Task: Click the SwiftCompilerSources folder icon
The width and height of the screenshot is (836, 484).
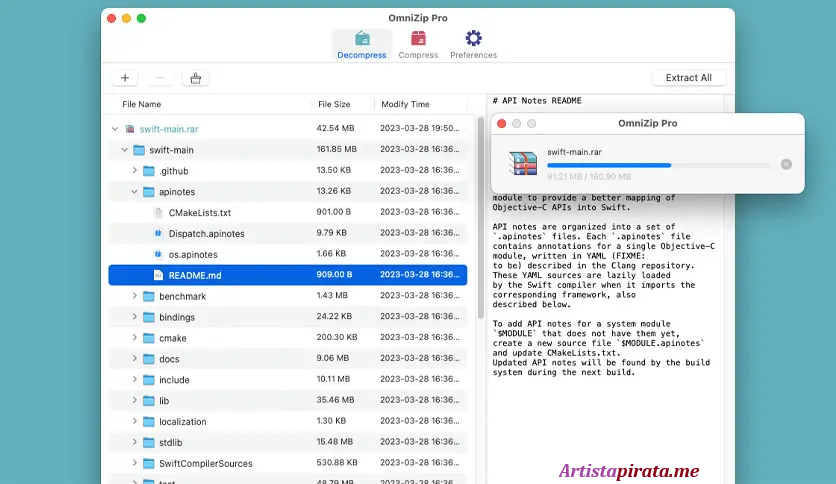Action: pos(149,463)
